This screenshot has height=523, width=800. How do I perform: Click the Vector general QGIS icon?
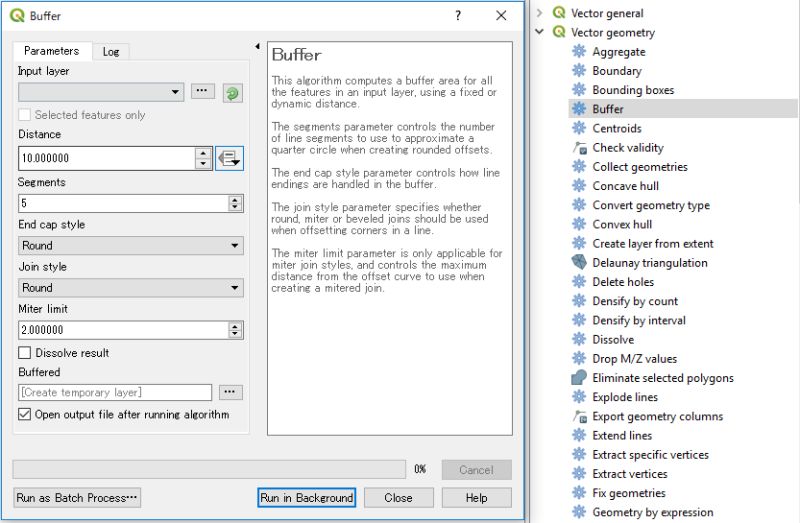tap(559, 13)
